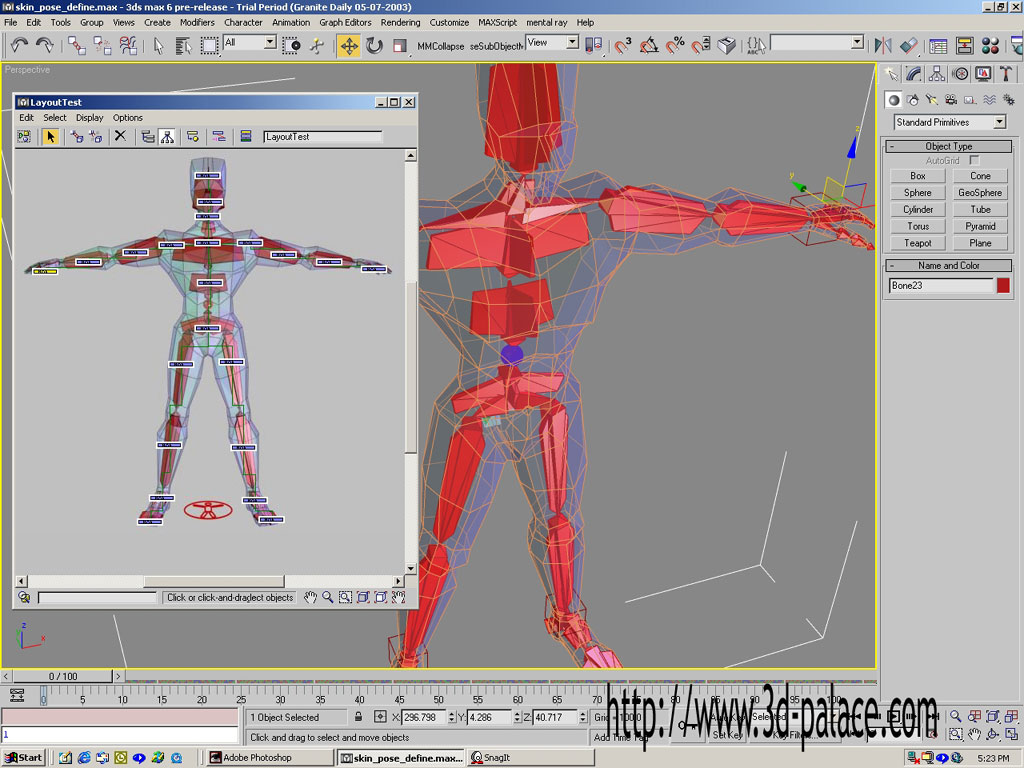Click the time slider showing 0 / 100
This screenshot has width=1024, height=768.
point(63,676)
